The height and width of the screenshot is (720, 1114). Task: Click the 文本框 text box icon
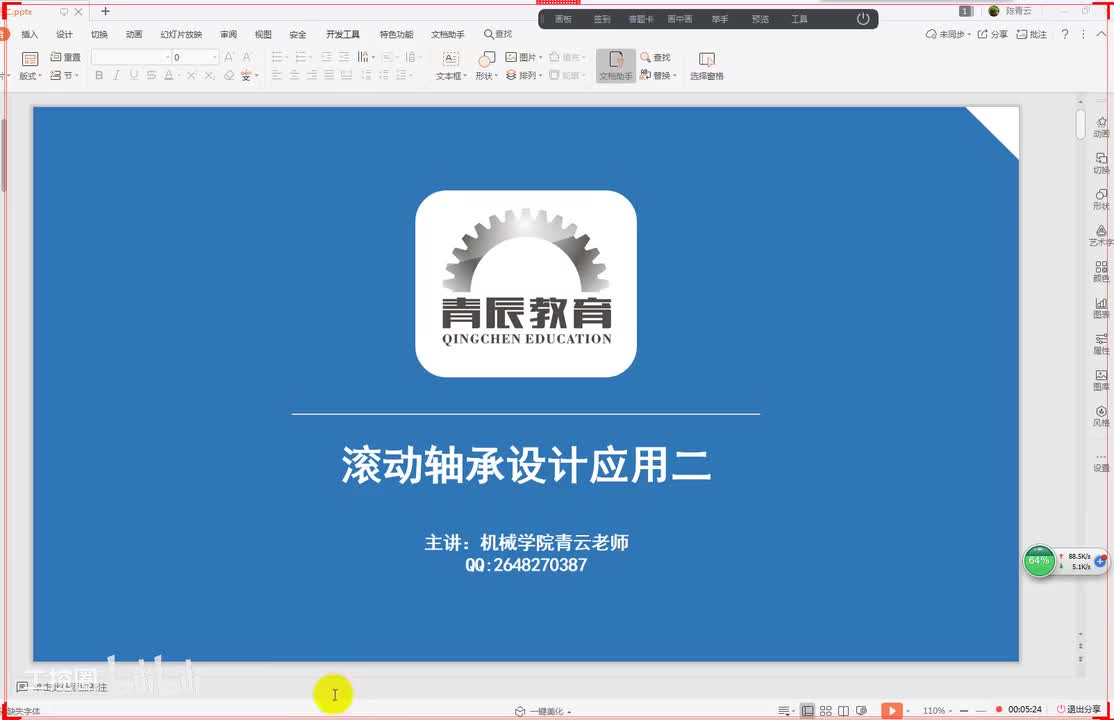click(x=450, y=59)
